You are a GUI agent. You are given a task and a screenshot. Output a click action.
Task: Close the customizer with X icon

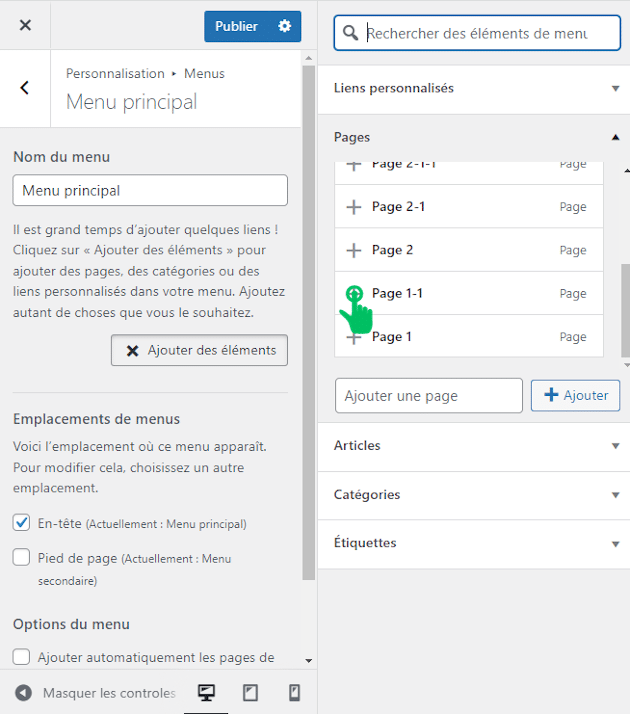coord(25,26)
